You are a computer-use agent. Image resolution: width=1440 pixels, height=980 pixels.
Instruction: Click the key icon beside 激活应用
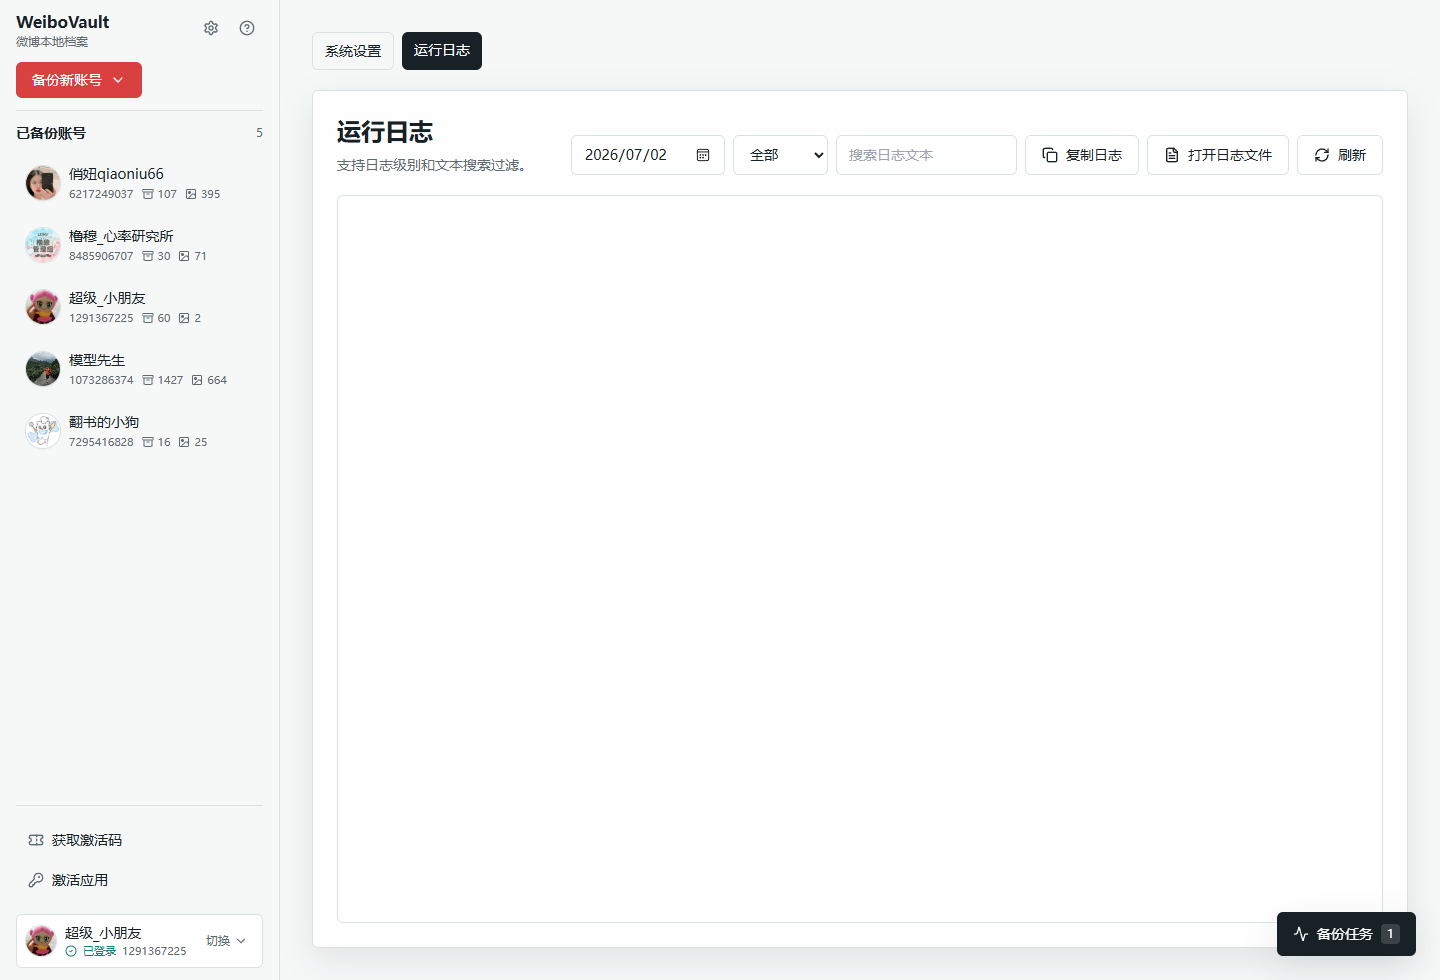click(x=36, y=880)
